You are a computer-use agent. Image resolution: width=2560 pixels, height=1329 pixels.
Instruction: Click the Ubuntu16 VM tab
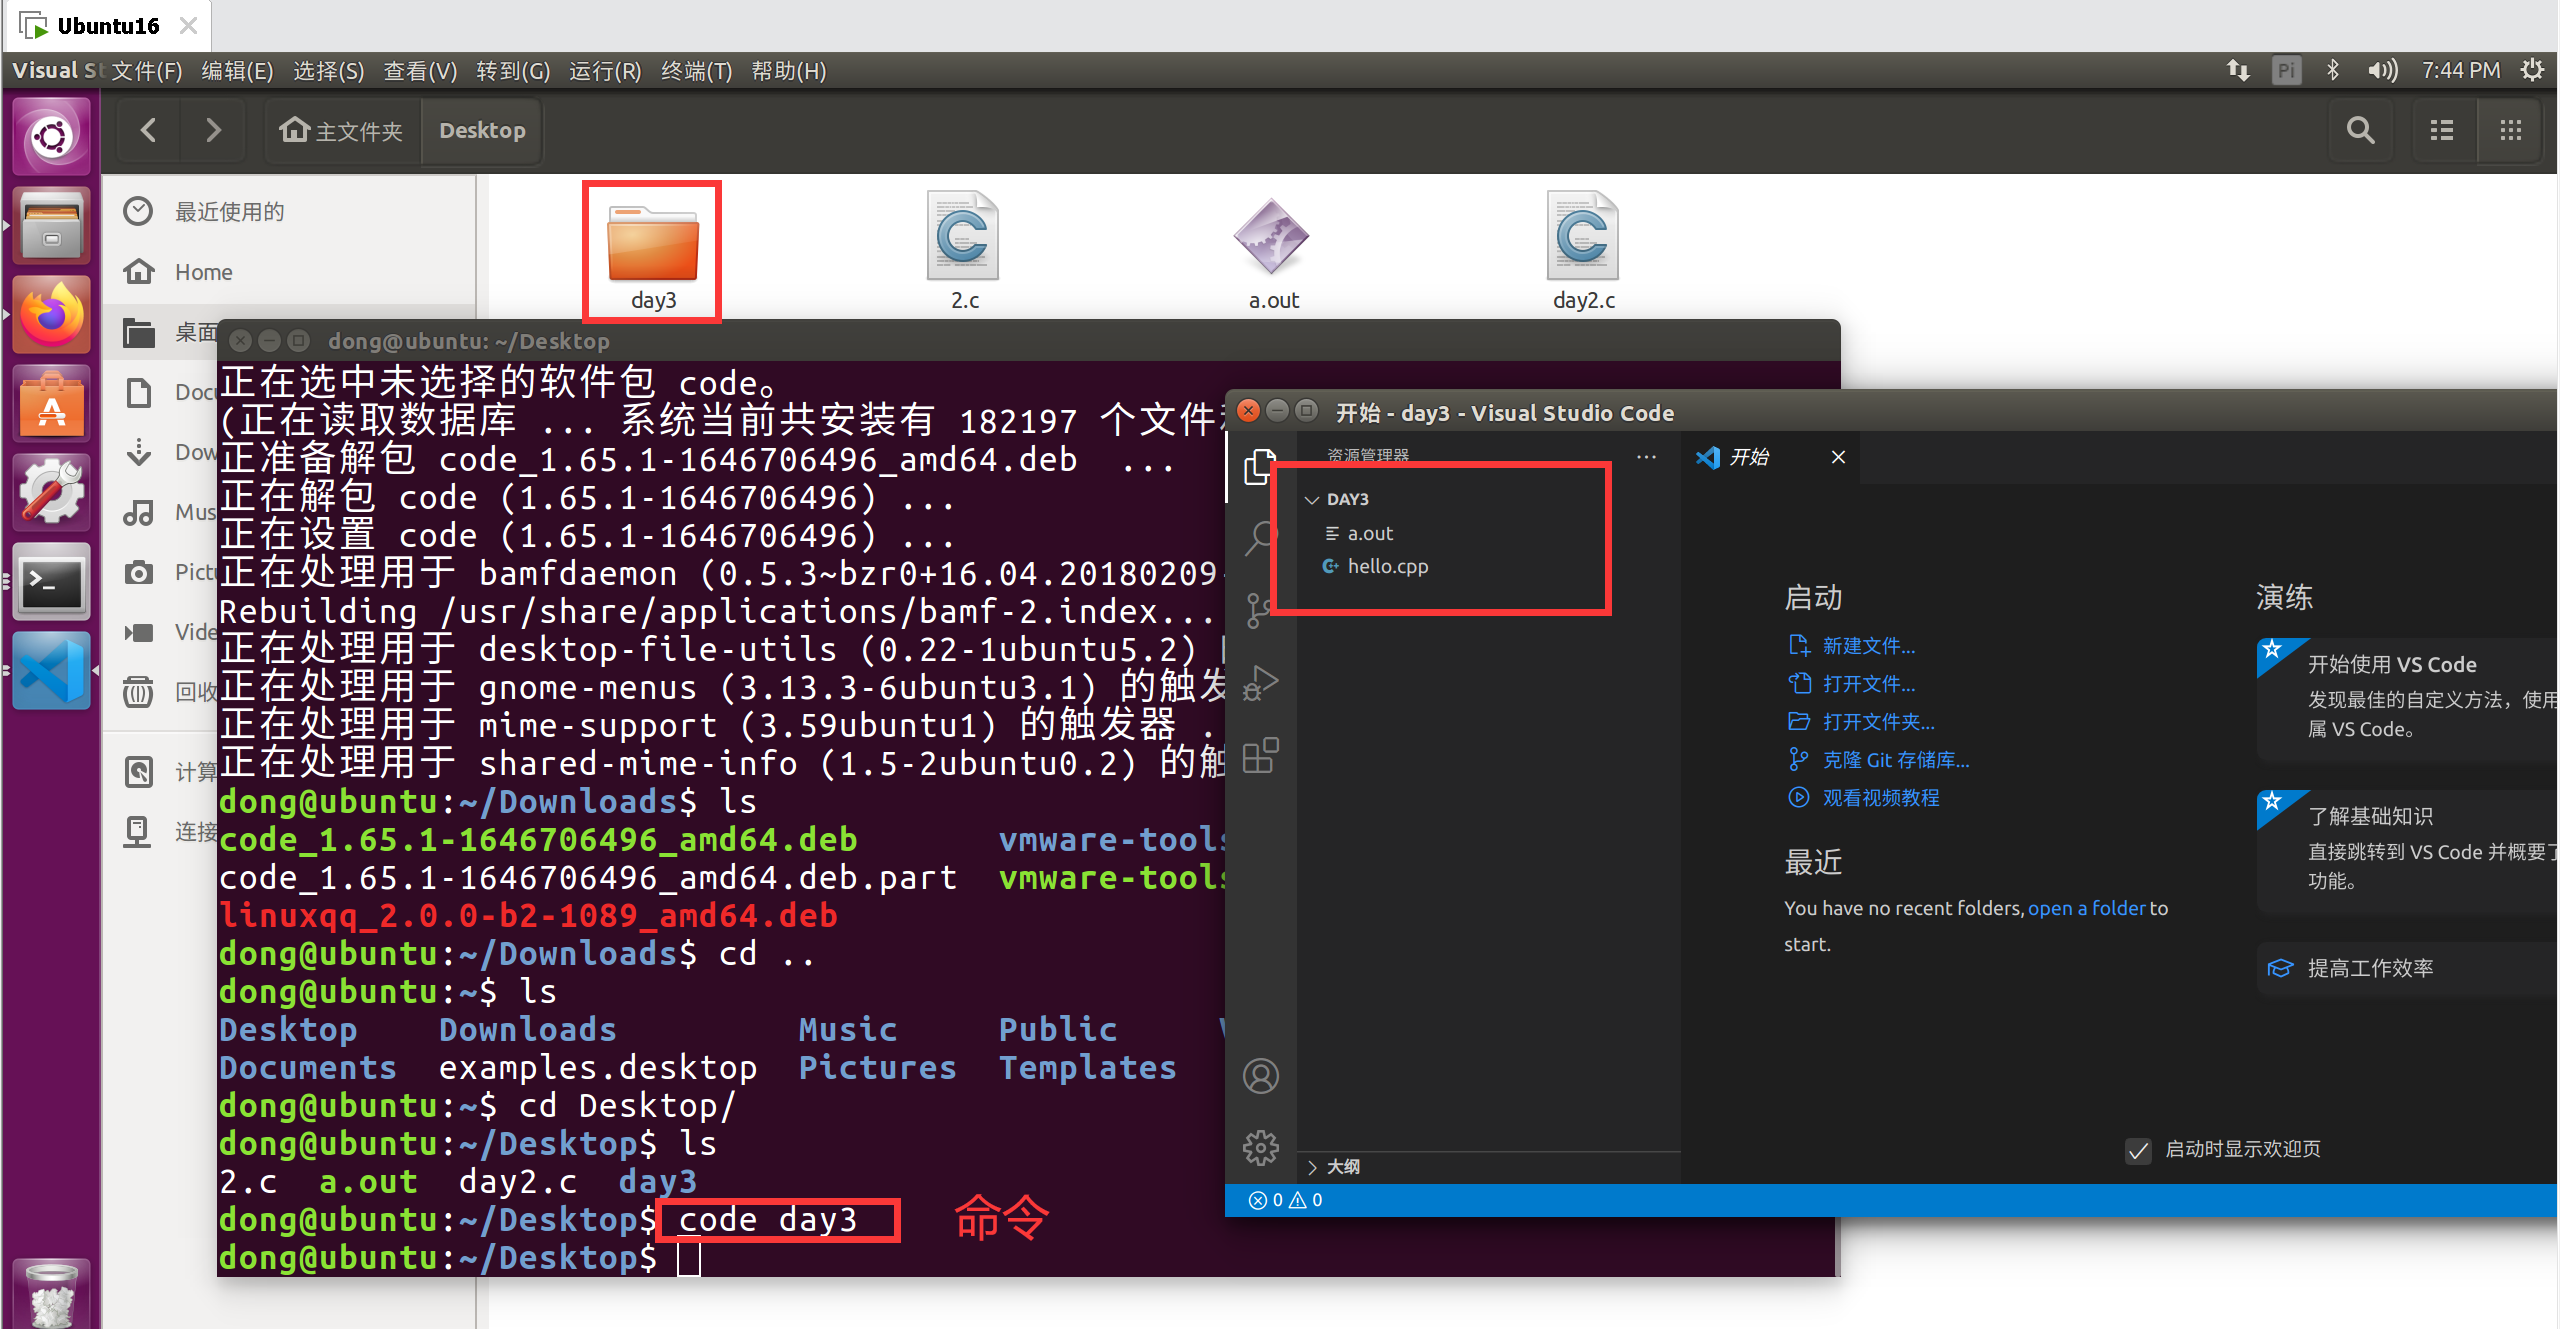pyautogui.click(x=108, y=26)
